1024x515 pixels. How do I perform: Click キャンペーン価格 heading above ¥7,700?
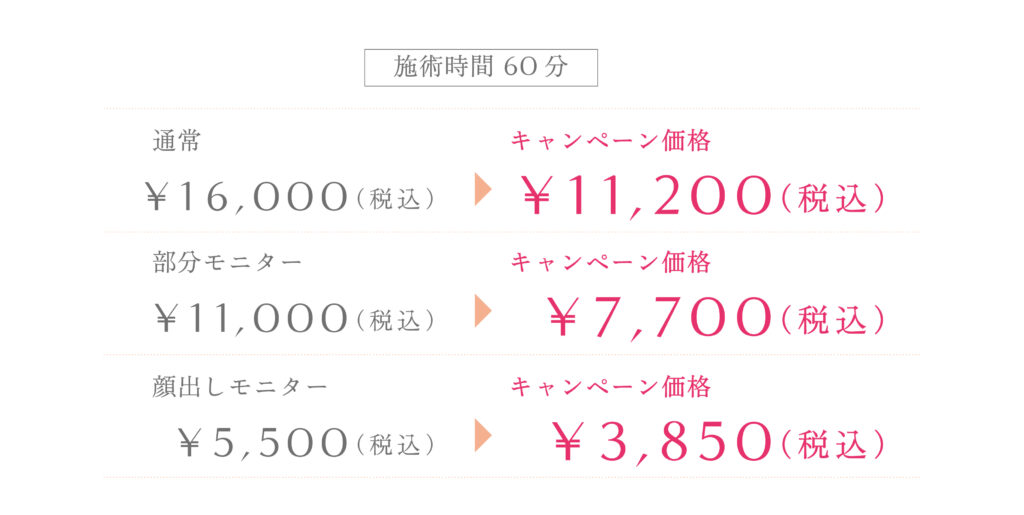coord(611,263)
